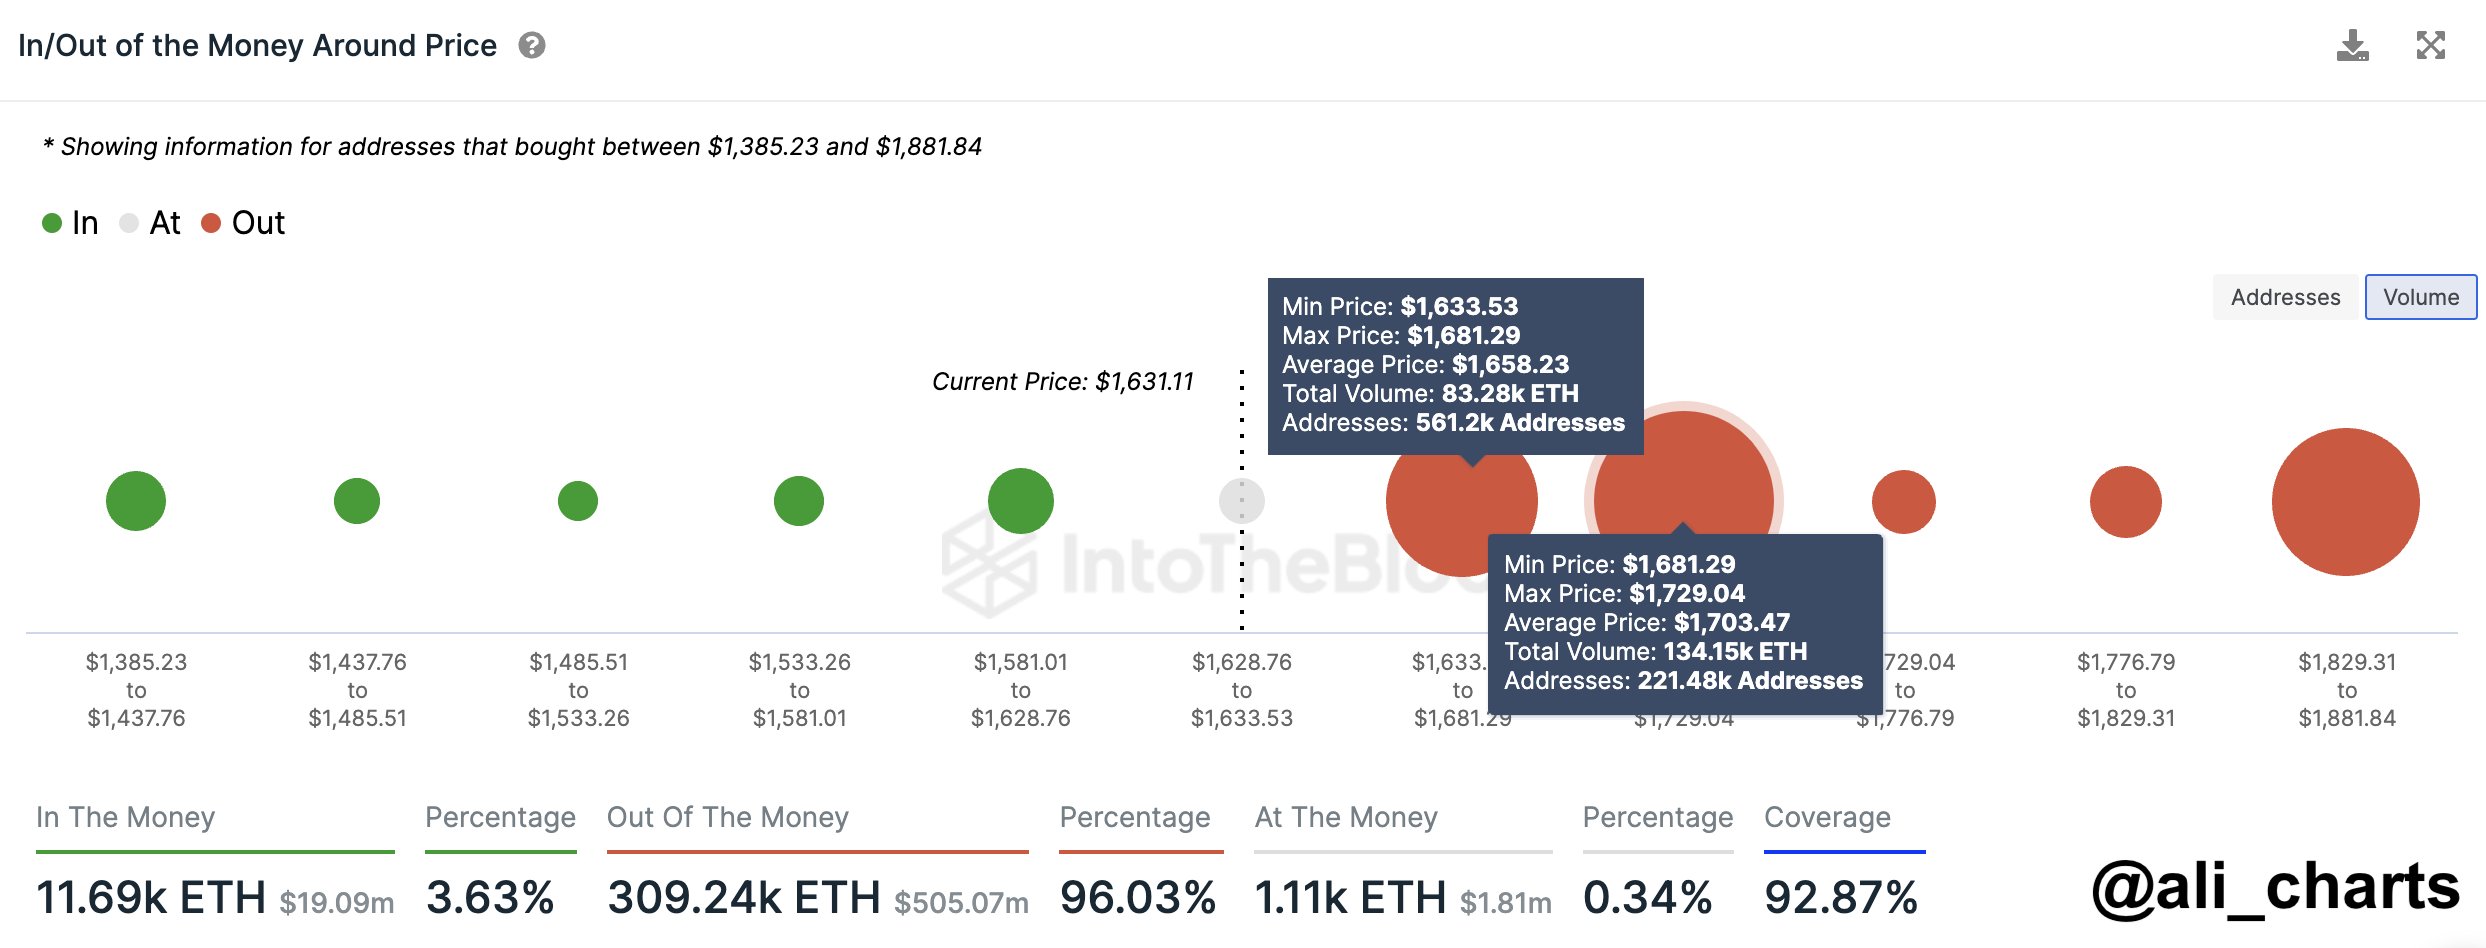
Task: Click the Out Of The Money heading
Action: pyautogui.click(x=728, y=817)
